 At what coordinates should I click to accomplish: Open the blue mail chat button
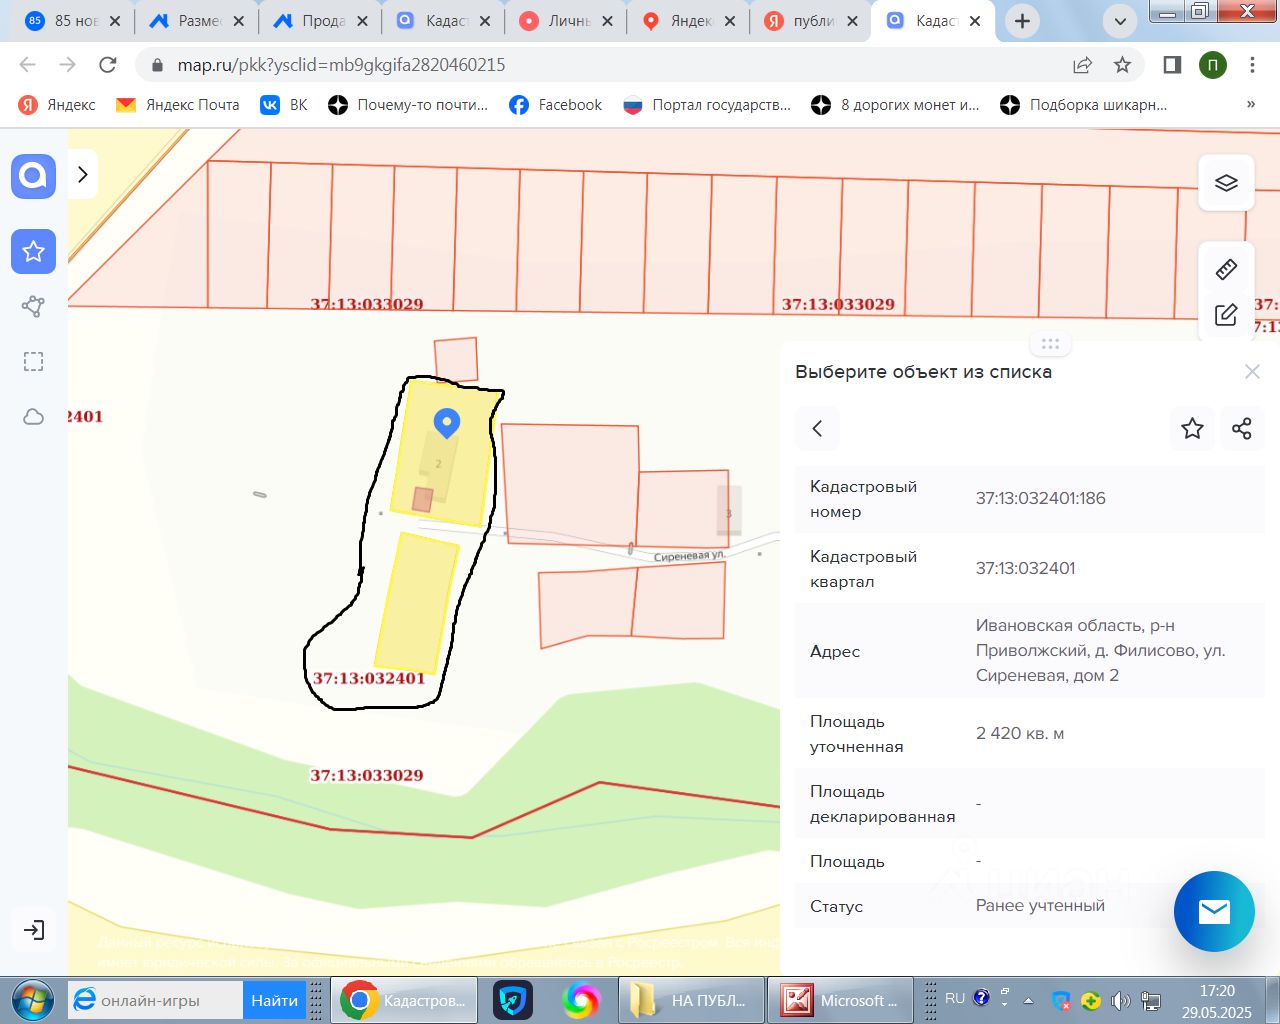coord(1214,911)
